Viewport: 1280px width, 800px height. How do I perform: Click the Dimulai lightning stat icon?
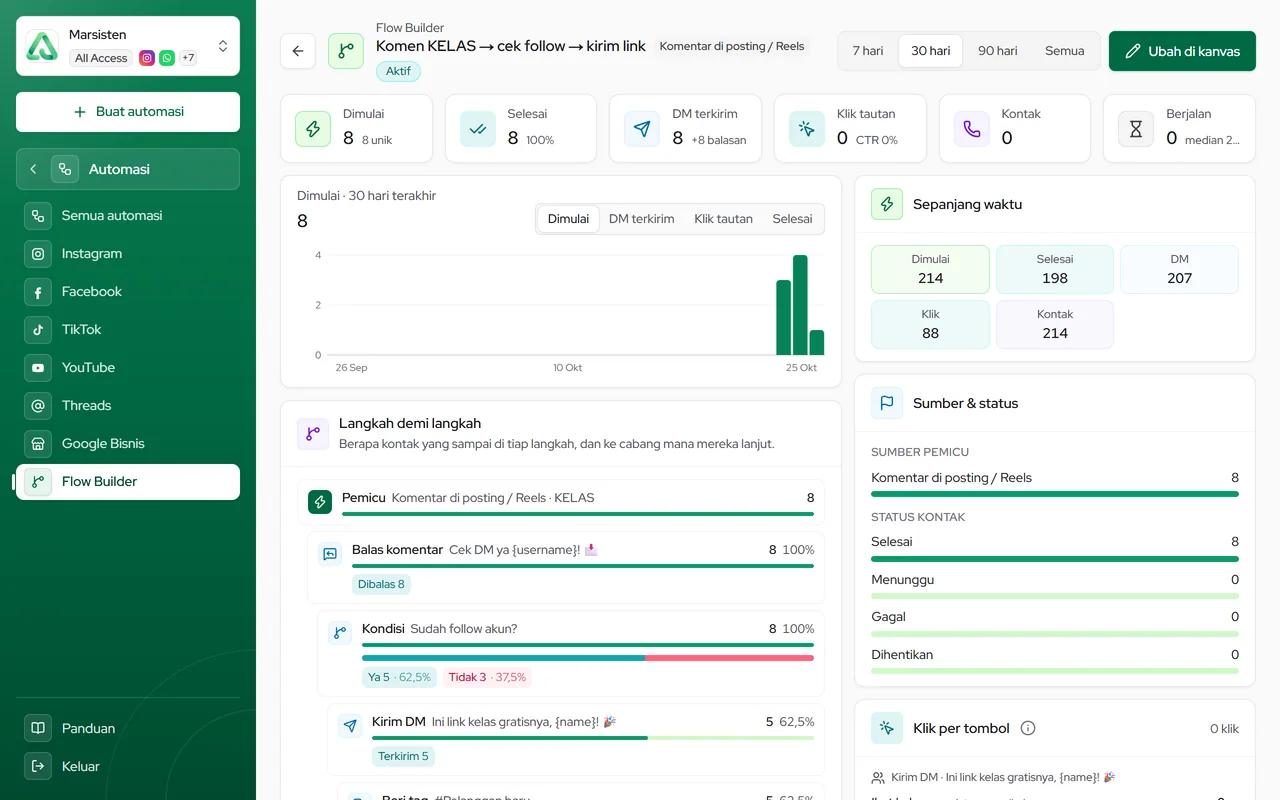coord(313,129)
